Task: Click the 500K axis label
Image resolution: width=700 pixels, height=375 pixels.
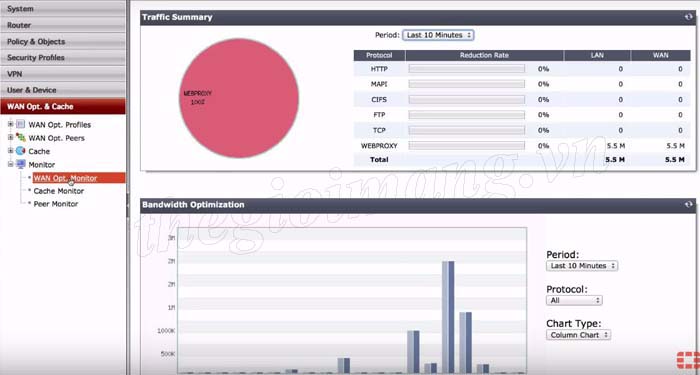Action: tap(168, 354)
